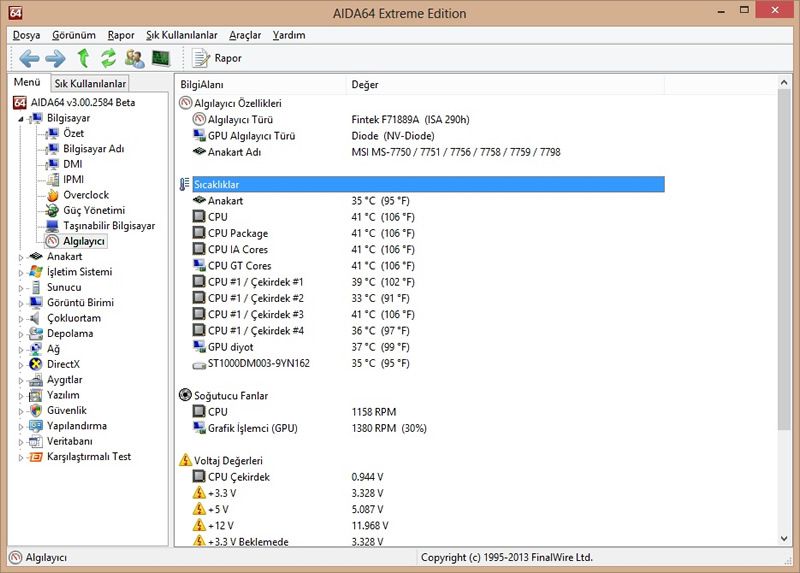The image size is (800, 573).
Task: Click the Karşılaştırmalı Test icon
Action: pos(36,457)
